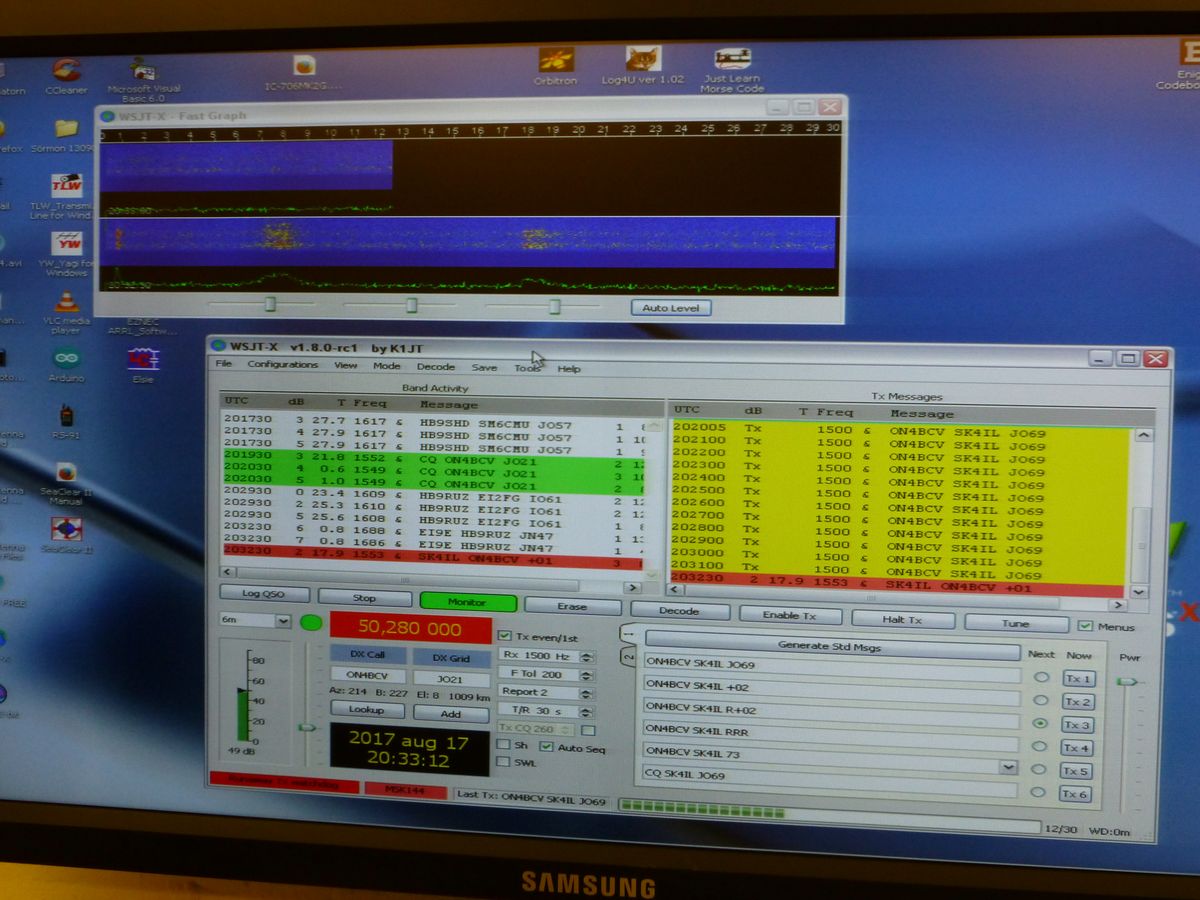Click the Tx 5 Now button
This screenshot has height=900, width=1200.
(x=1076, y=771)
